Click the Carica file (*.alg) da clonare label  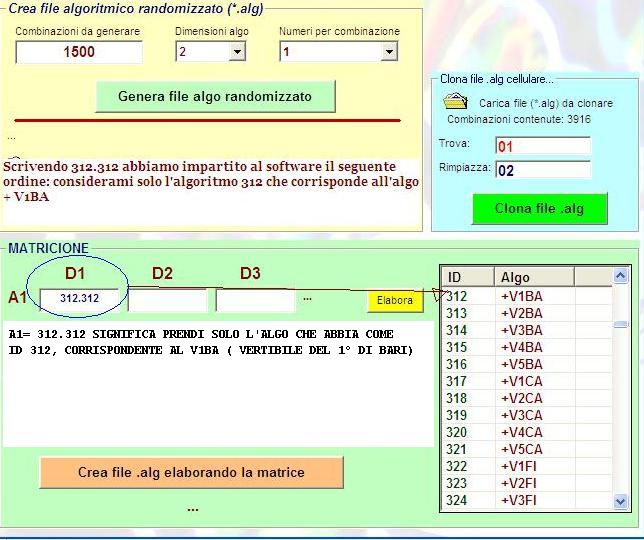[546, 103]
